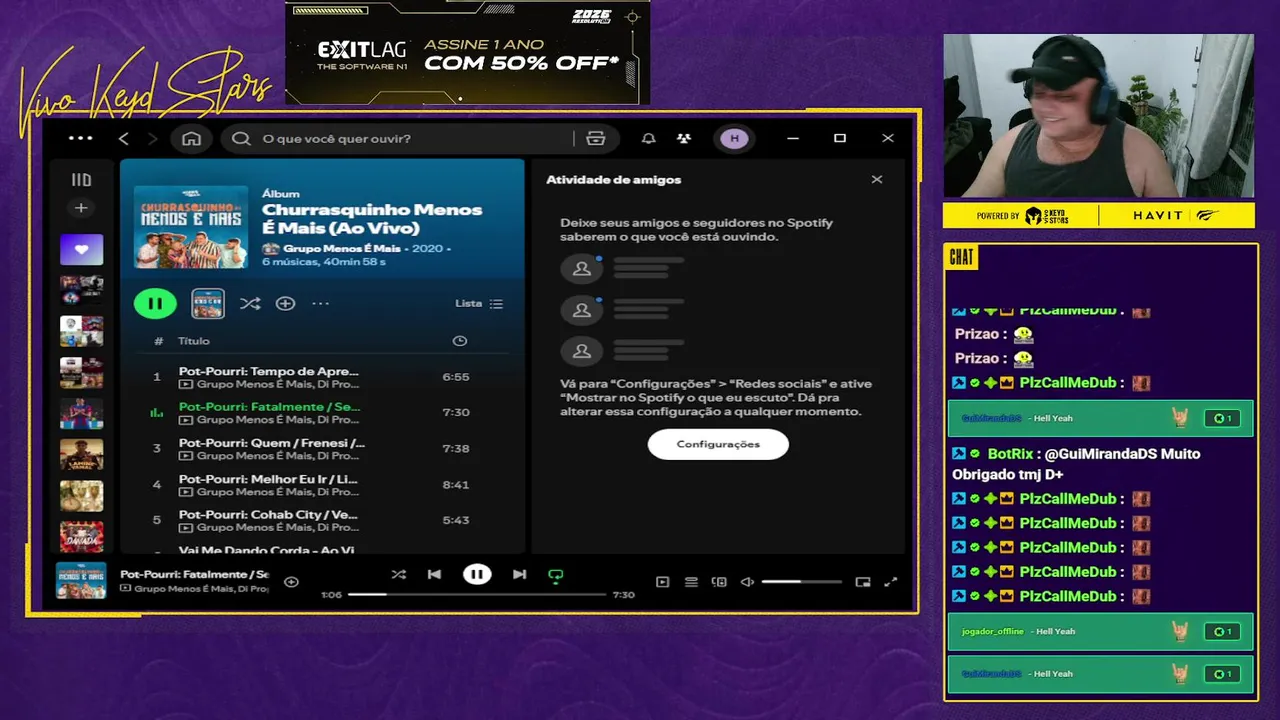This screenshot has height=720, width=1280.
Task: Click third friend placeholder avatar
Action: (x=582, y=351)
